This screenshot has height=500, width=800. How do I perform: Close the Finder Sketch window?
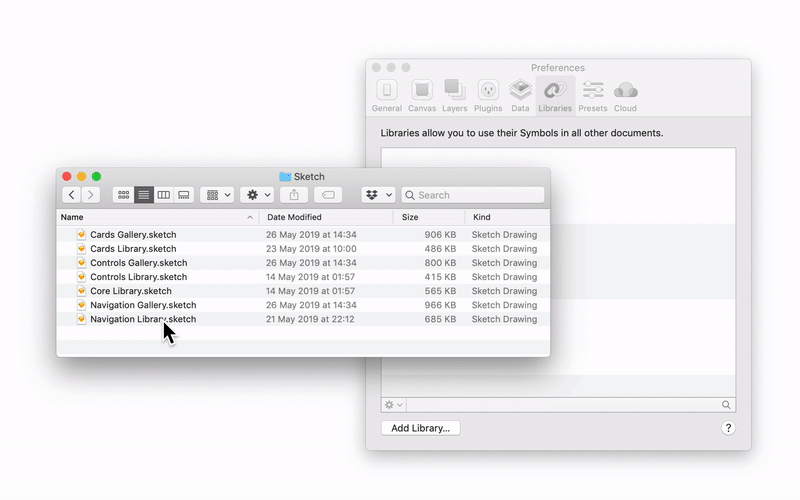pos(66,177)
